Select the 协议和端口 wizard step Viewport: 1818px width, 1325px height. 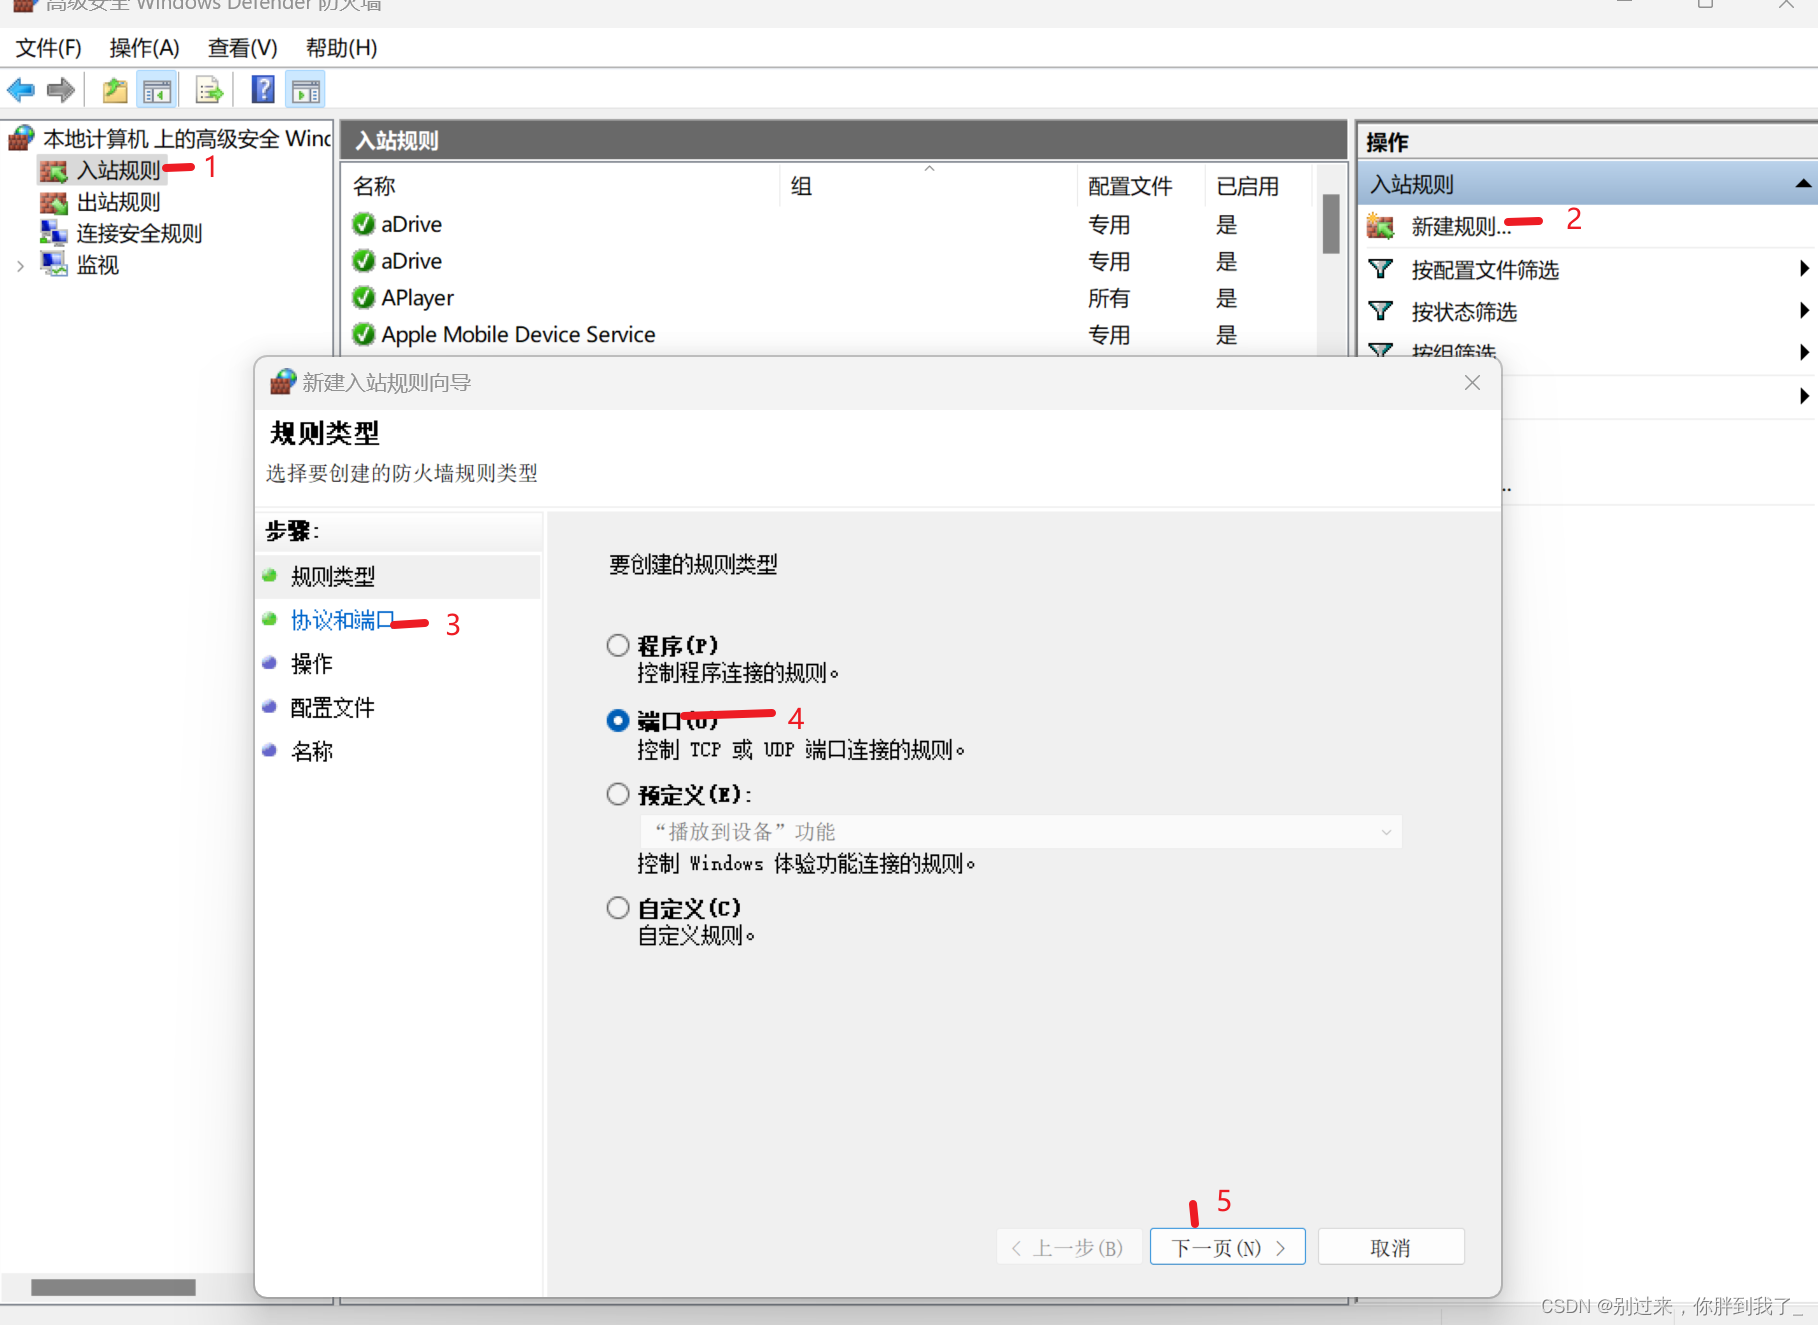pyautogui.click(x=342, y=620)
